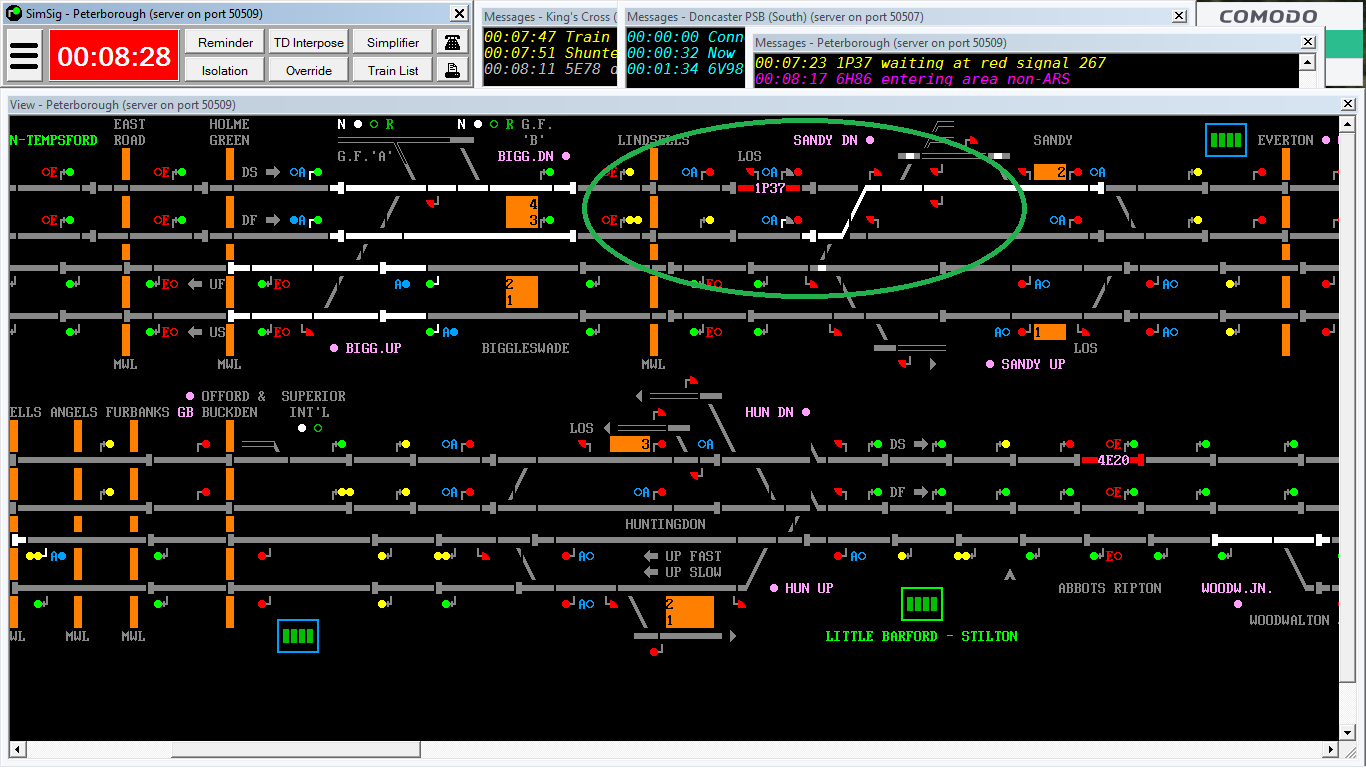
Task: Click the green LITTLE BARFORD - STILTON label
Action: click(921, 636)
